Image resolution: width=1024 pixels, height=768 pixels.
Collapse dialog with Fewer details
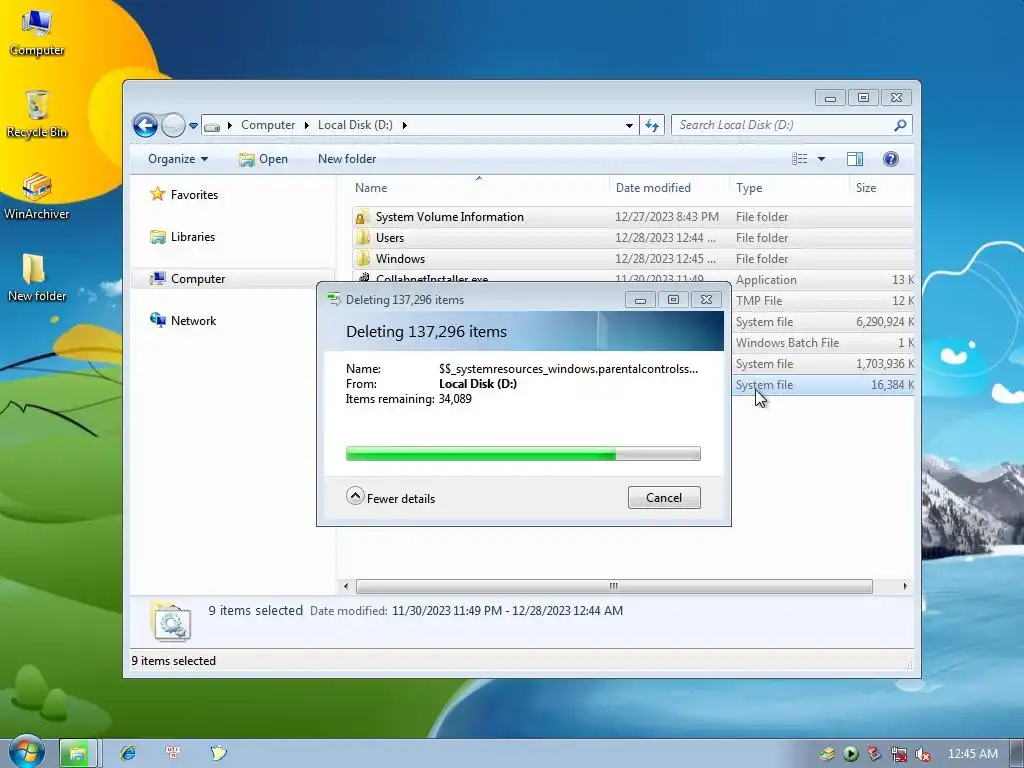(x=391, y=498)
